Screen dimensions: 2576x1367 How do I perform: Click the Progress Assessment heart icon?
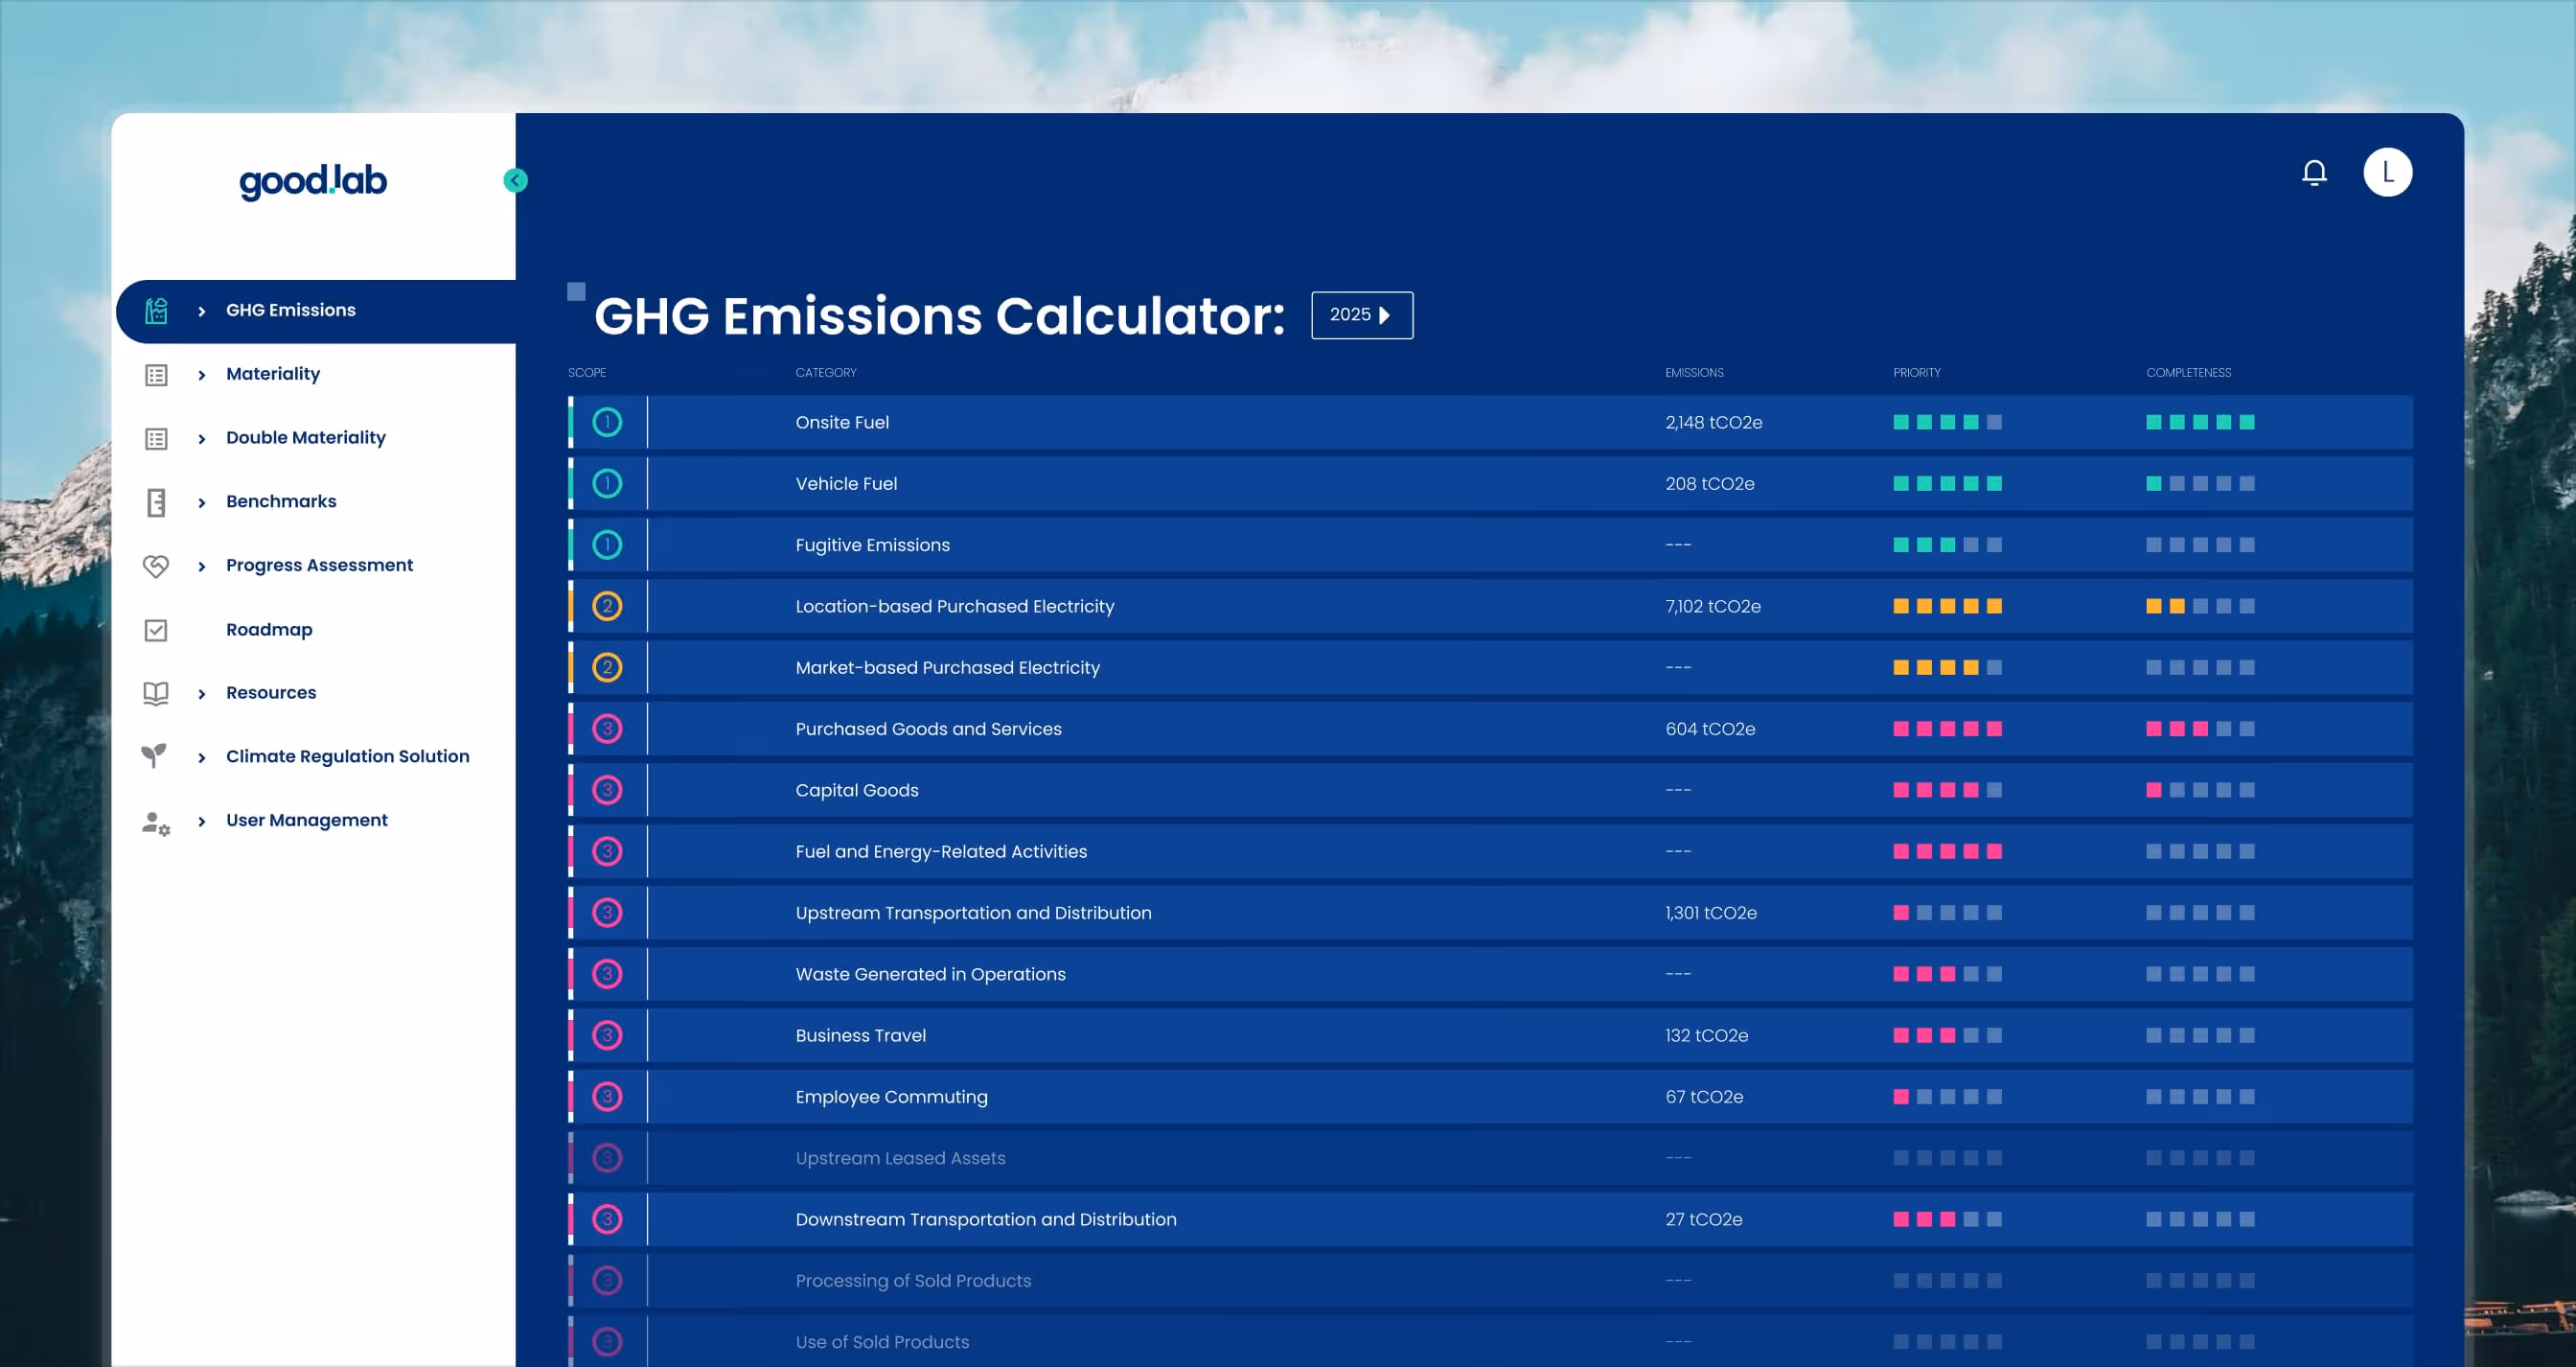coord(156,566)
